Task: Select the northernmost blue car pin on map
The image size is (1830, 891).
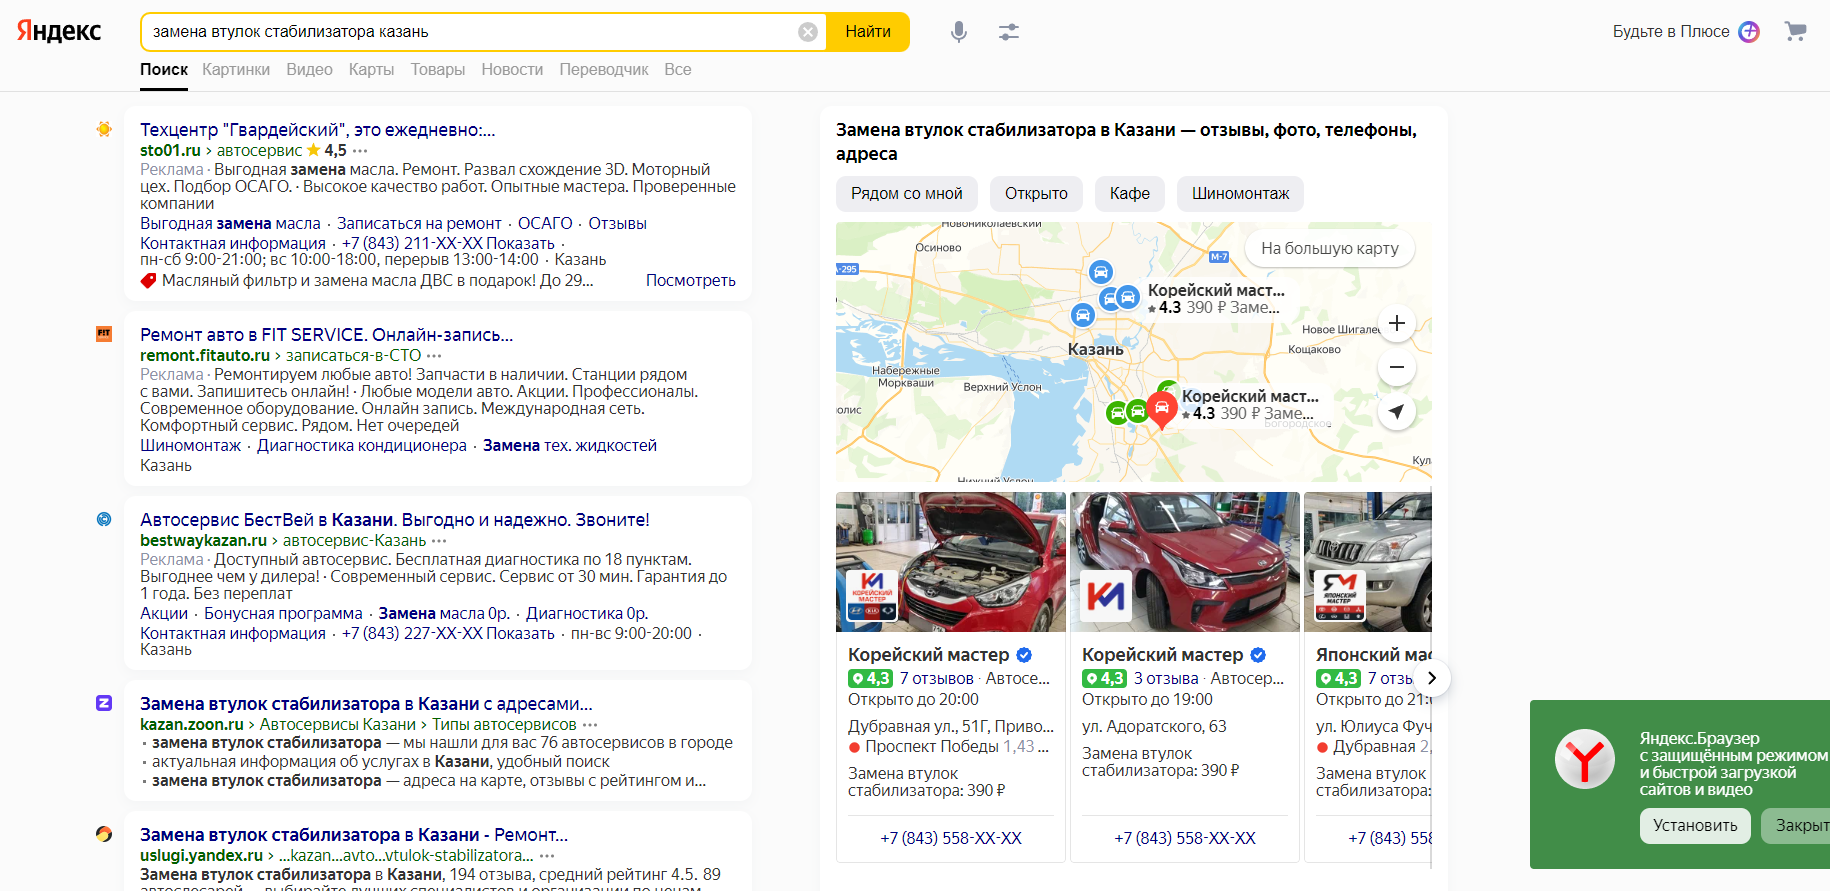Action: point(1100,272)
